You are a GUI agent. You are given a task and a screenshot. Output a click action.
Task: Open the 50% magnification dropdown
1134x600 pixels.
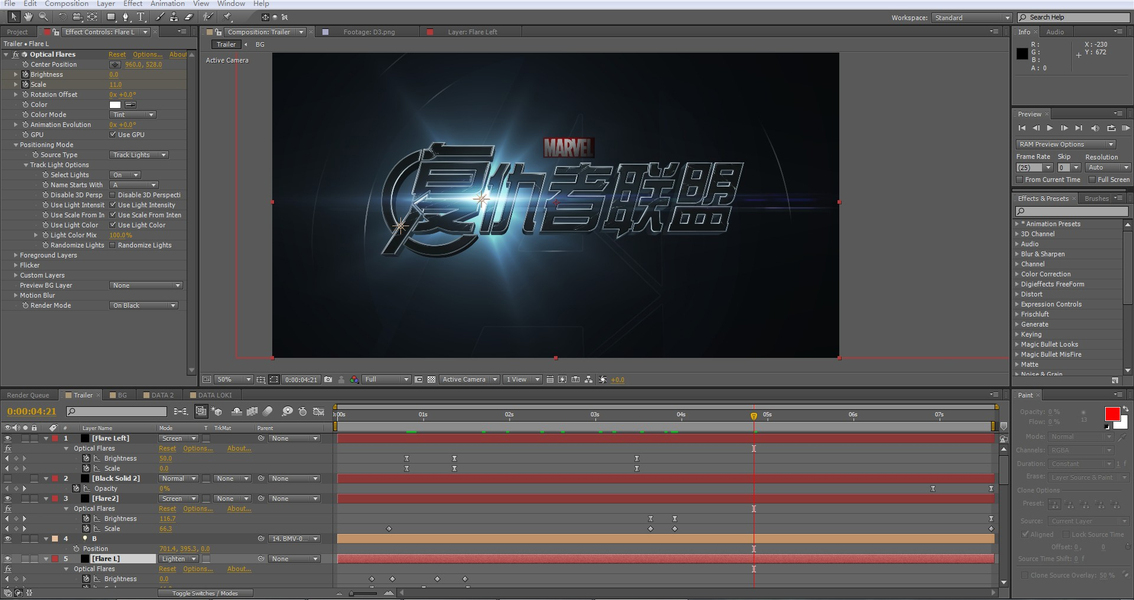pos(234,380)
